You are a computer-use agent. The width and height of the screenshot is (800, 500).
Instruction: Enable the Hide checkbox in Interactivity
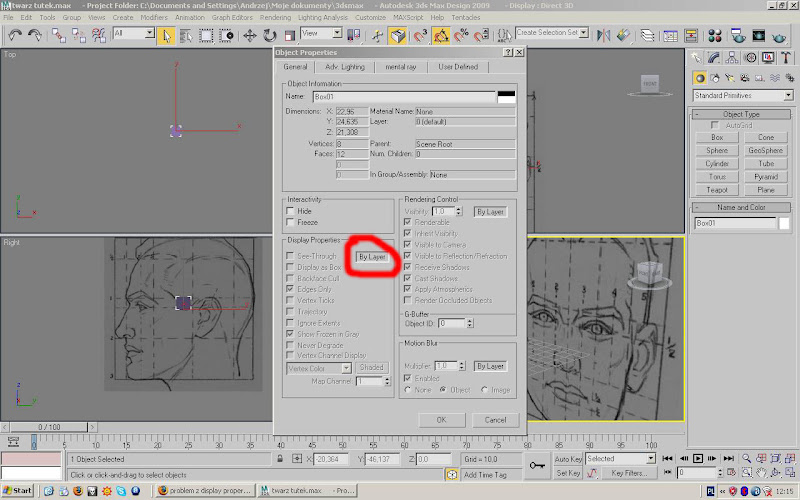click(x=291, y=211)
